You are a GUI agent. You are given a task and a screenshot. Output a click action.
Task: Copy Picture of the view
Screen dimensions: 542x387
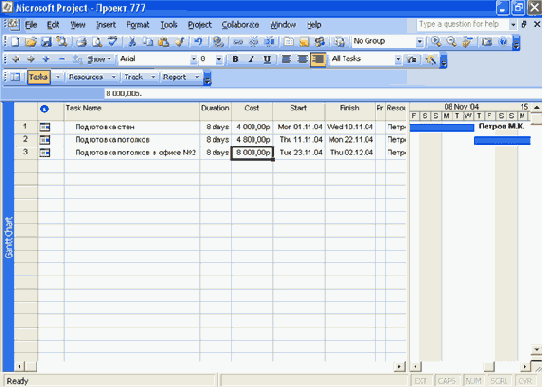tap(487, 42)
